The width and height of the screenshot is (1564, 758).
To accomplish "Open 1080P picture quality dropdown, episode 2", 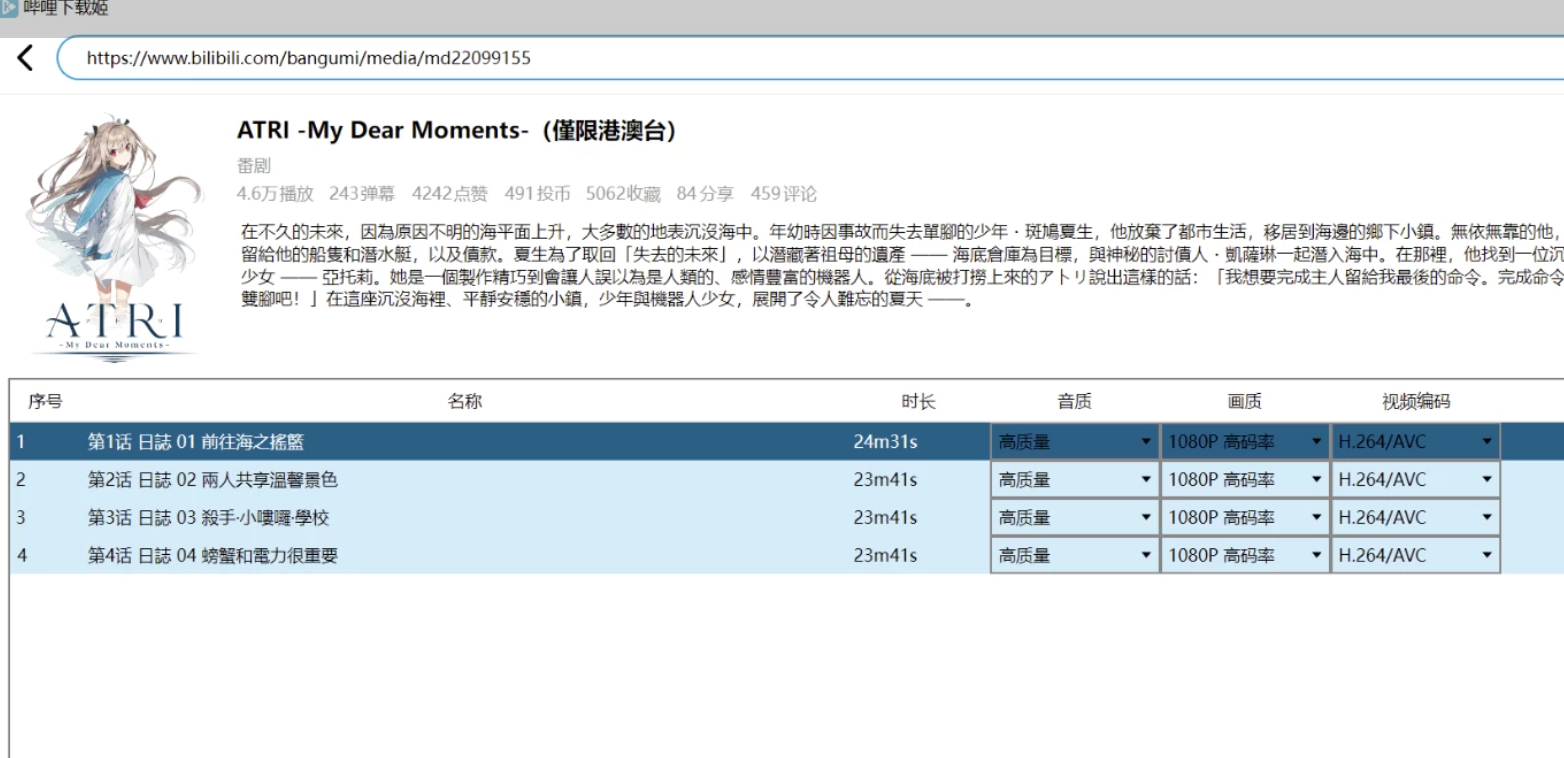I will click(x=1245, y=480).
